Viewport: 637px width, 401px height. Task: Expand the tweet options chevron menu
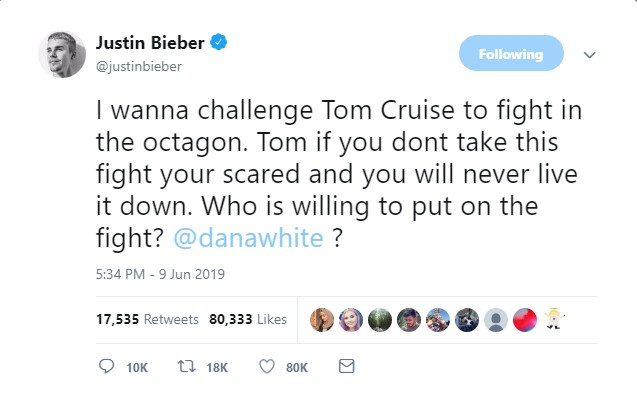(589, 55)
